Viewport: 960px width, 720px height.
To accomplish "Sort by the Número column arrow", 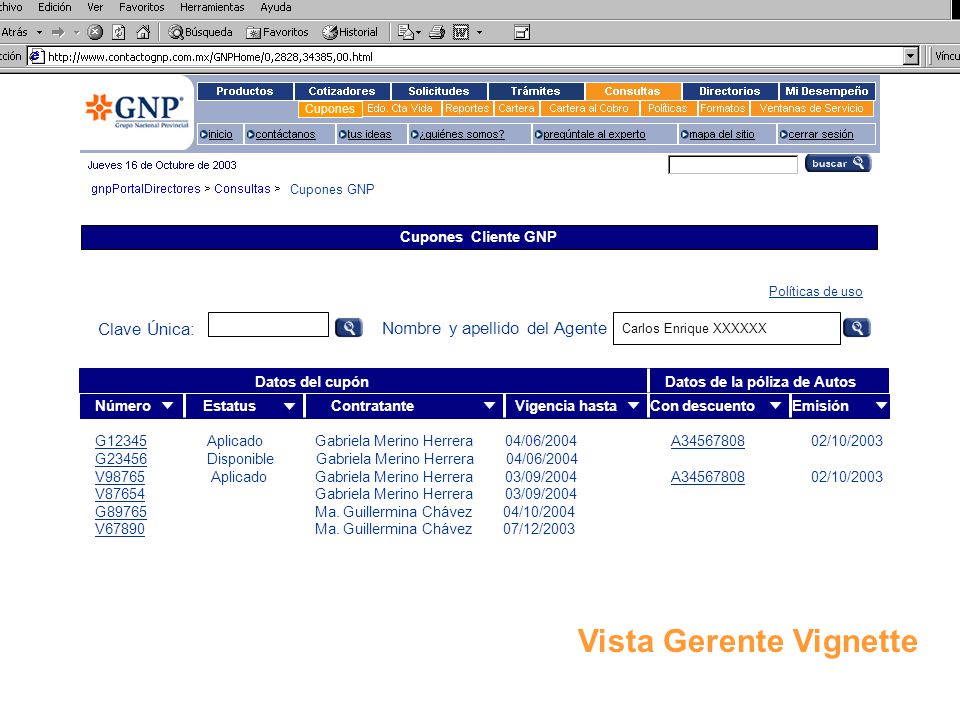I will coord(167,405).
